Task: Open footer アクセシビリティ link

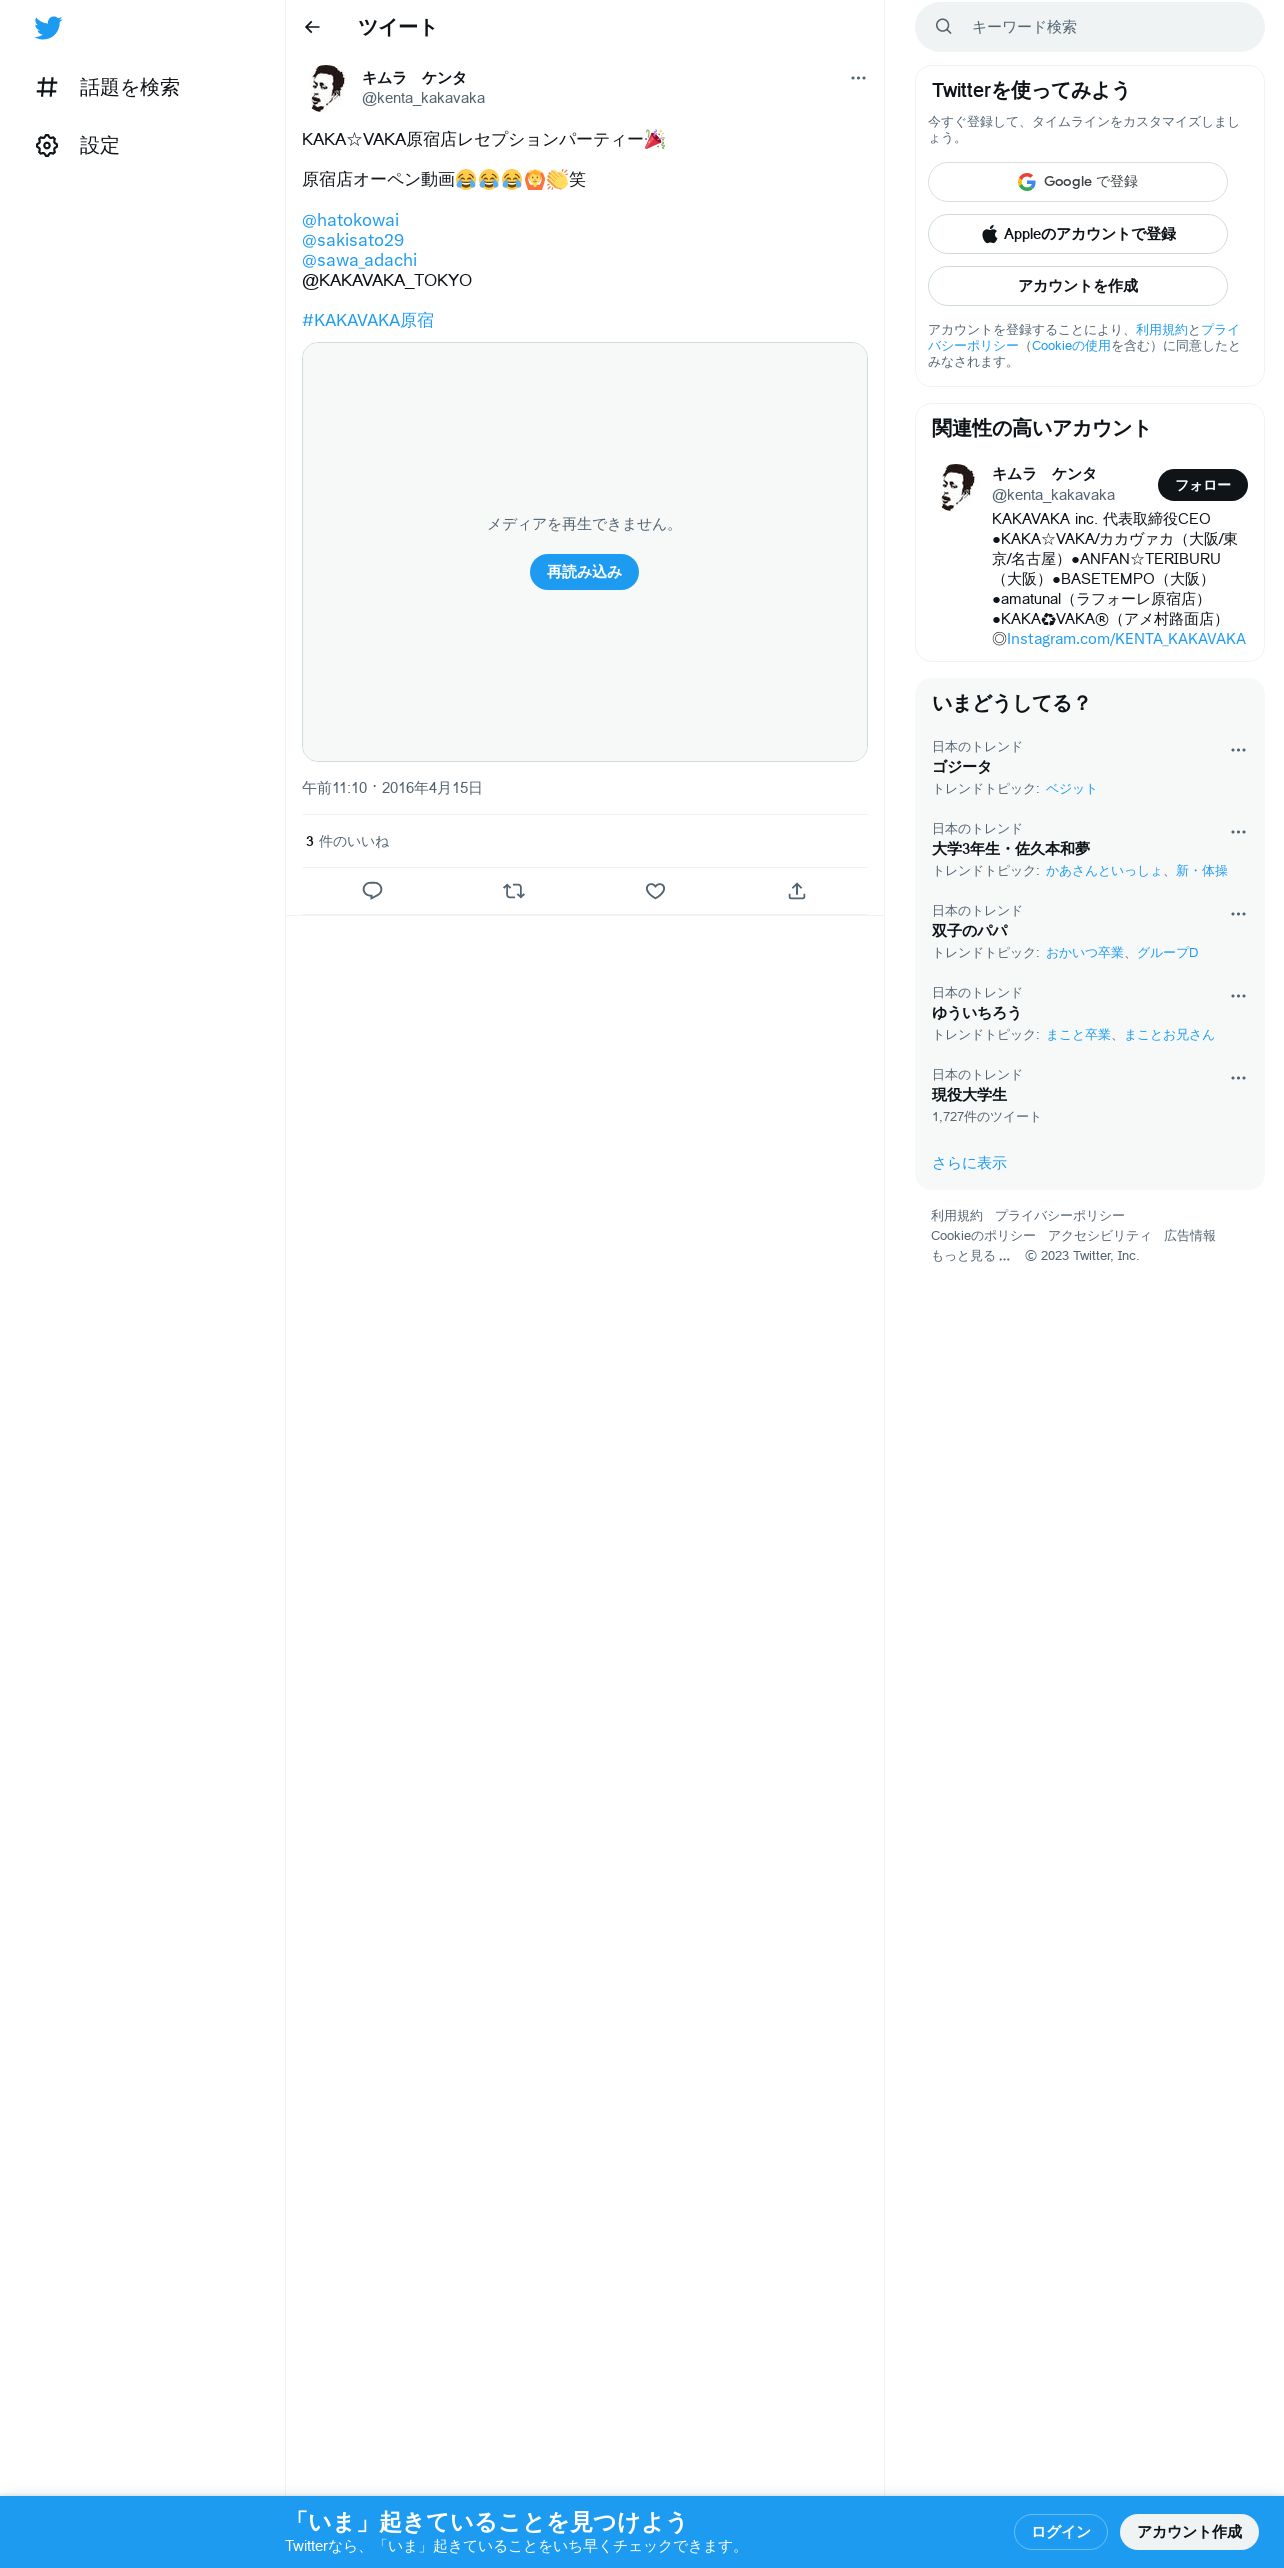Action: [1099, 1236]
